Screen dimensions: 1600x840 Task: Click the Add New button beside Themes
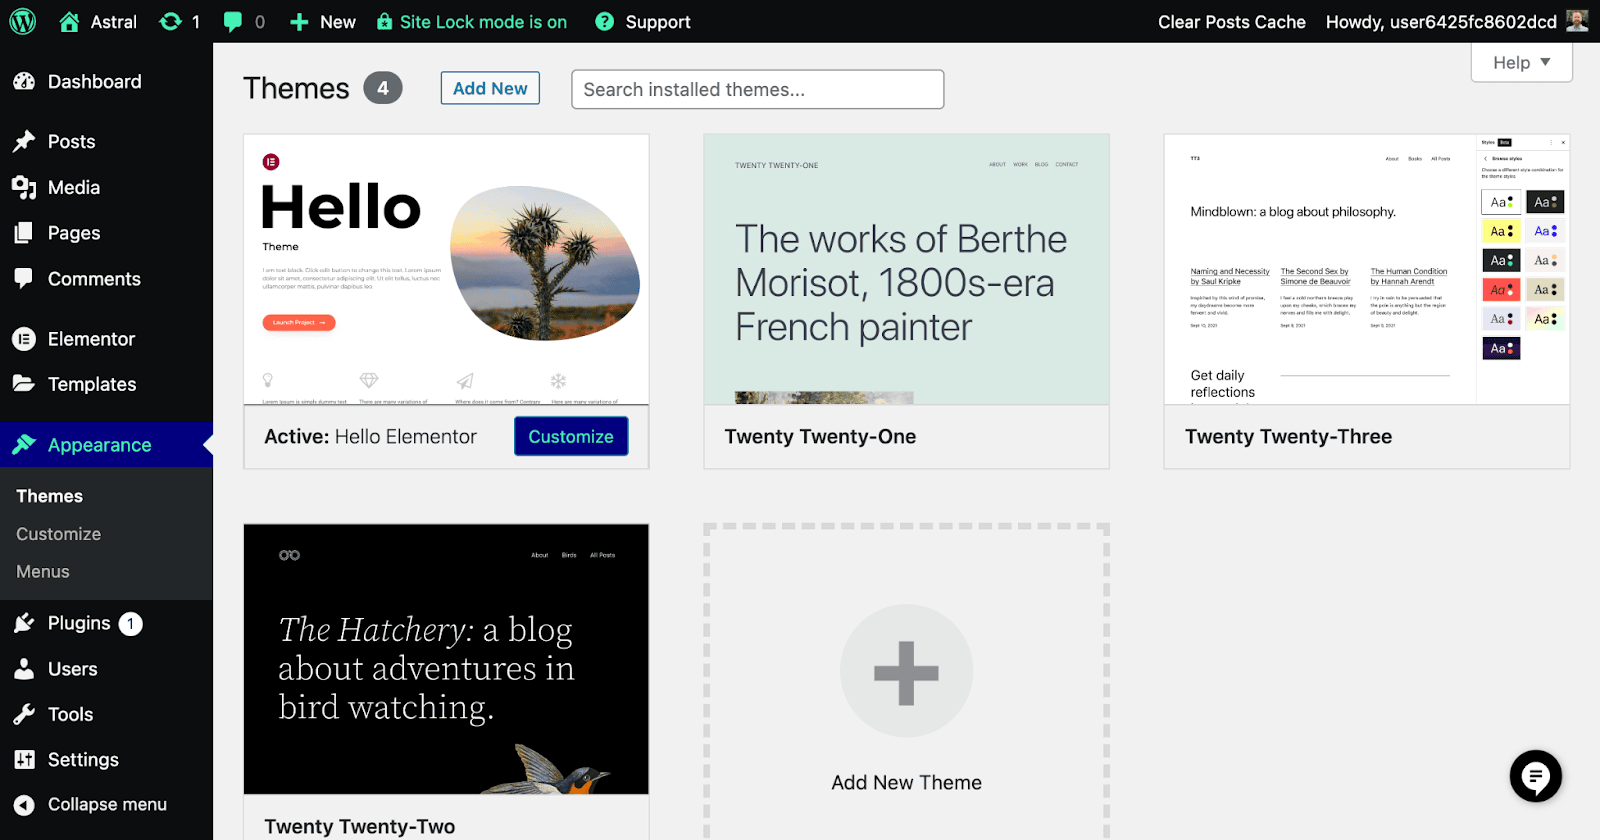(490, 88)
